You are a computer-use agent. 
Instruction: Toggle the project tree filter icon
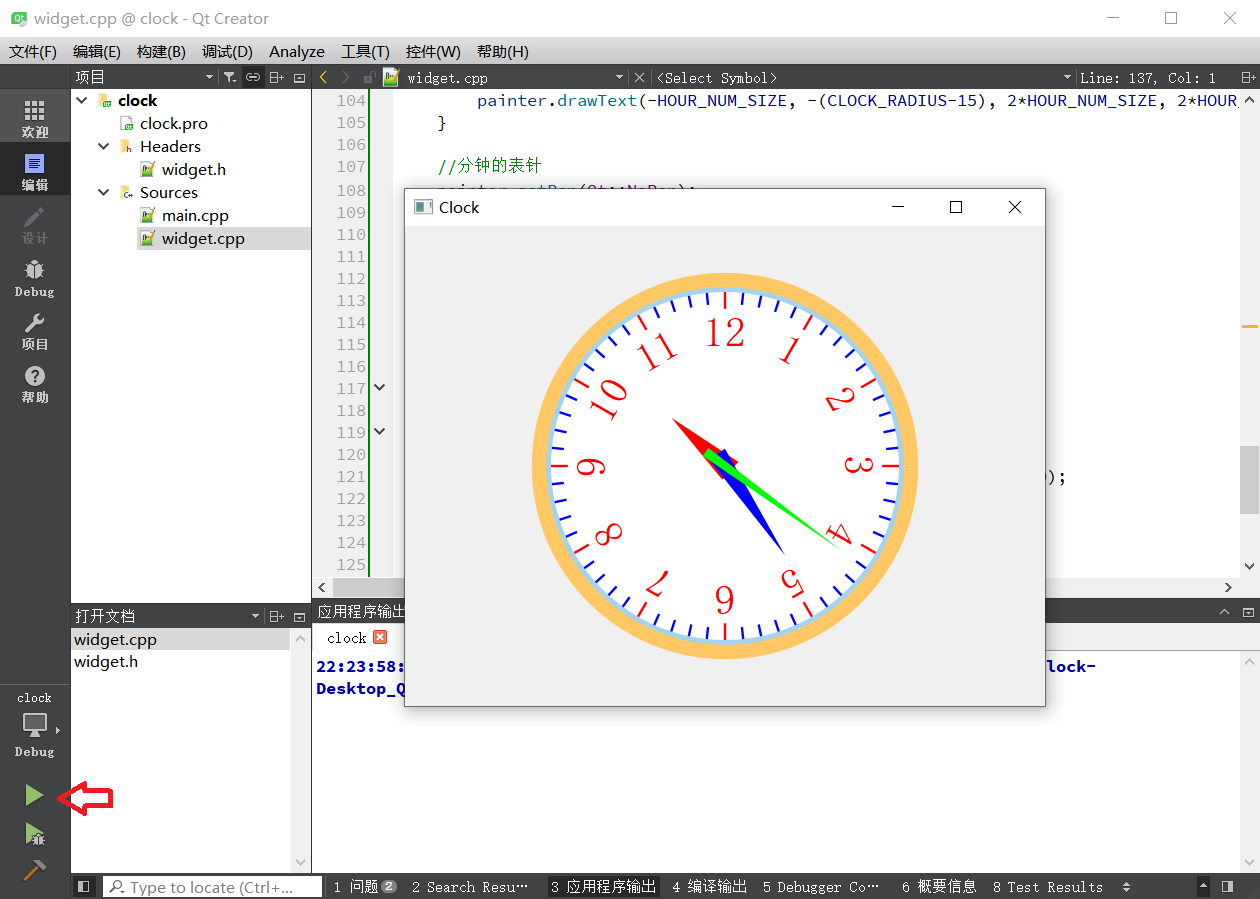point(229,77)
